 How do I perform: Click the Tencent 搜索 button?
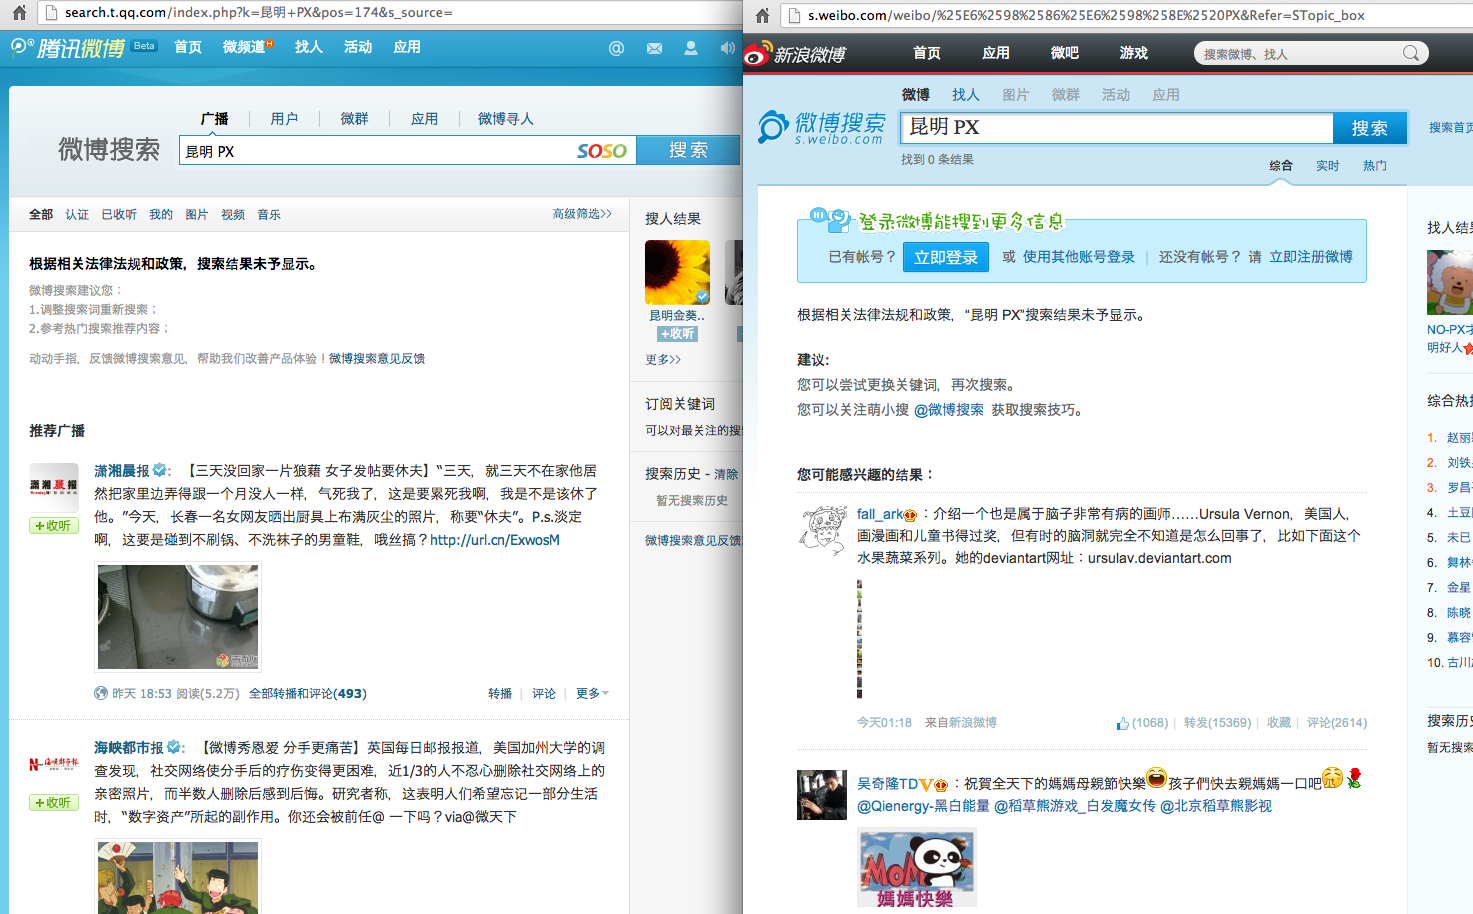click(x=689, y=150)
